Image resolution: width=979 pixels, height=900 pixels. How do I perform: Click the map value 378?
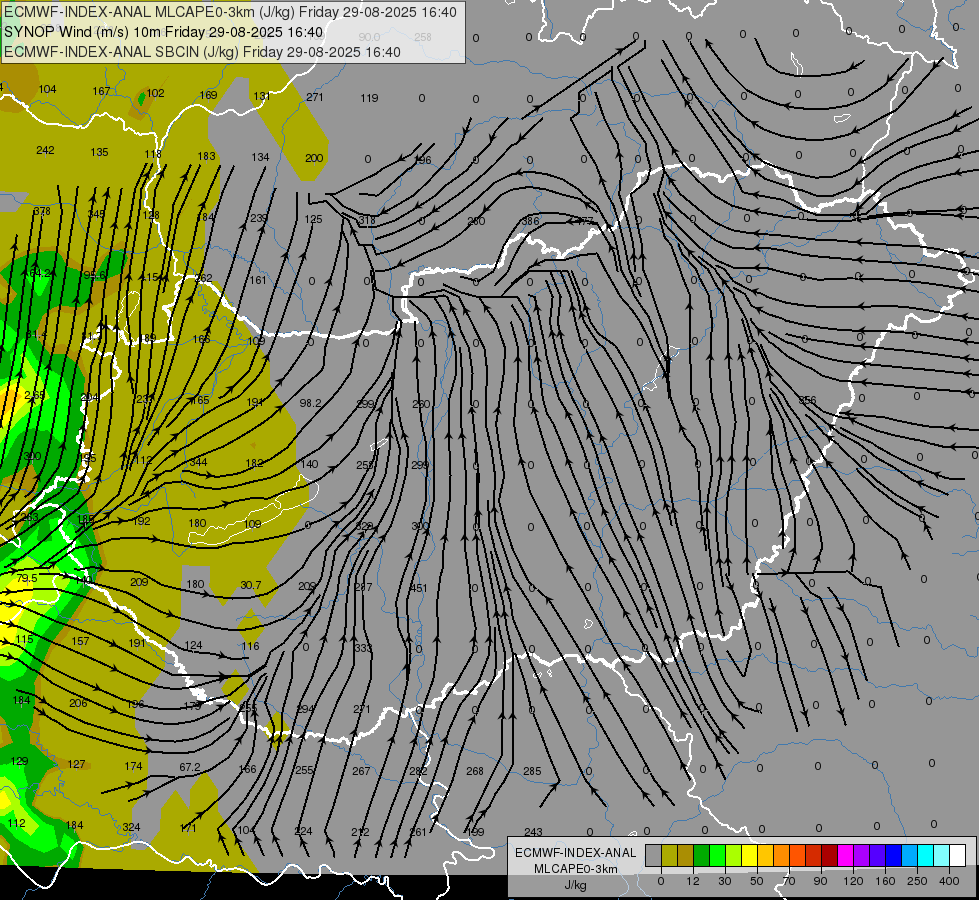tap(42, 211)
